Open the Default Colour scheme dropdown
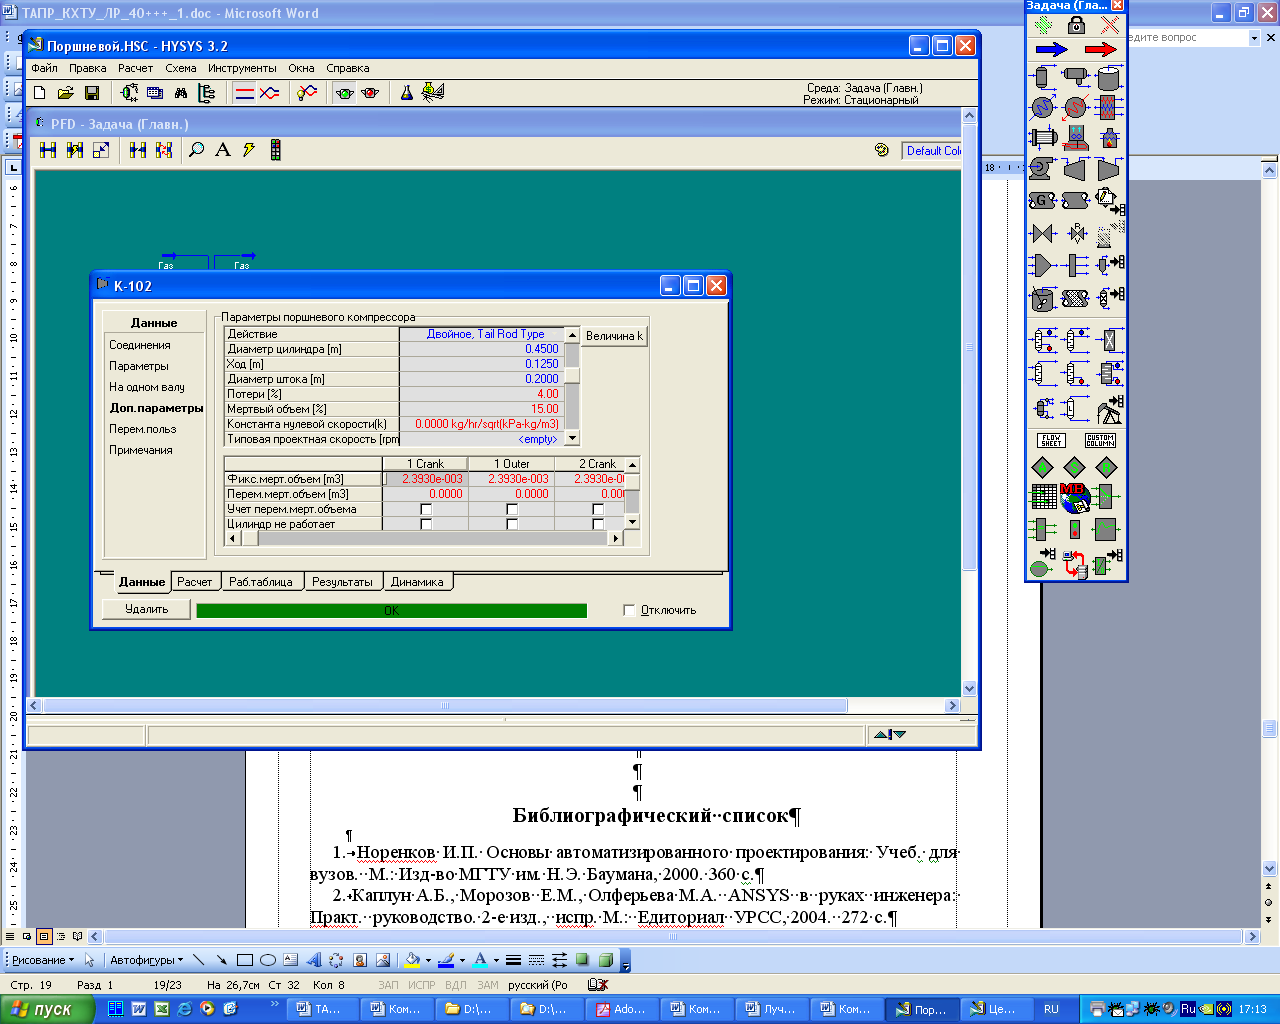The image size is (1280, 1024). click(x=932, y=151)
